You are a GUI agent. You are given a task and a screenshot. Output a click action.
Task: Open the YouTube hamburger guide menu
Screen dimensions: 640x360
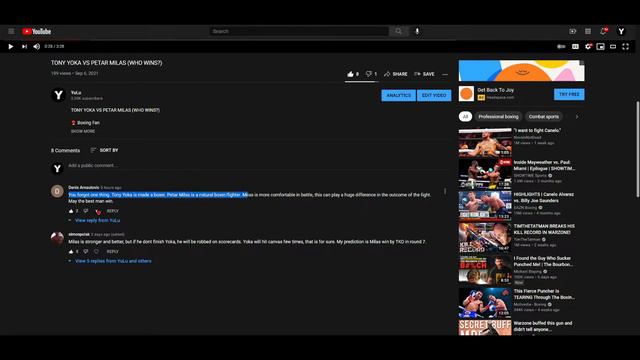click(x=11, y=31)
